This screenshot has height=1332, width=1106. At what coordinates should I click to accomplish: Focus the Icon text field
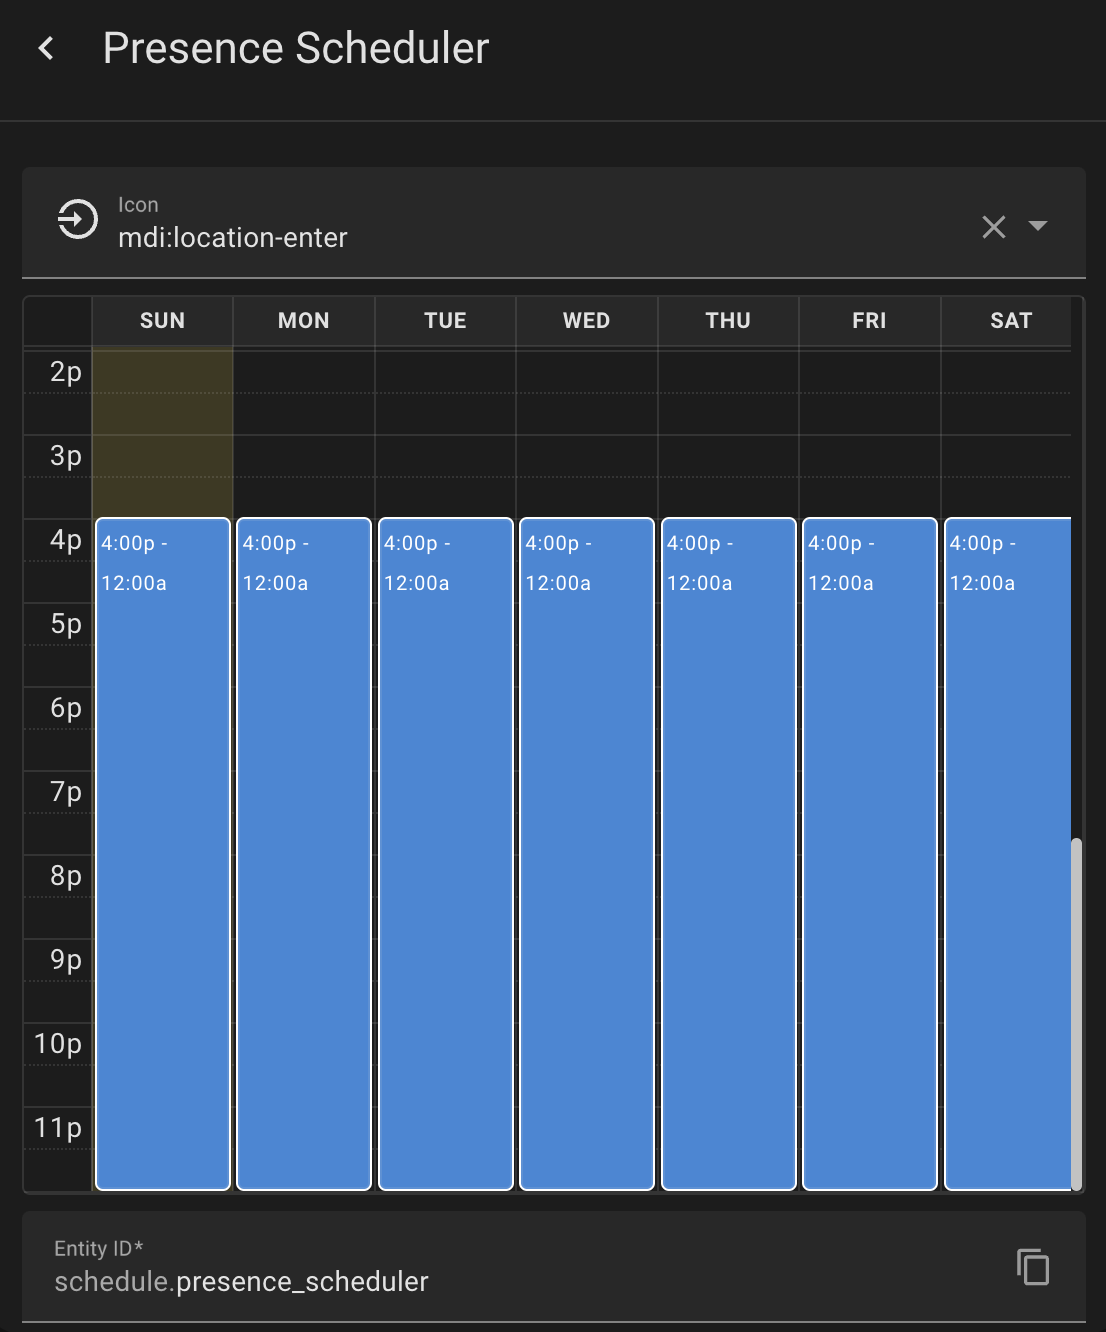[x=540, y=223]
